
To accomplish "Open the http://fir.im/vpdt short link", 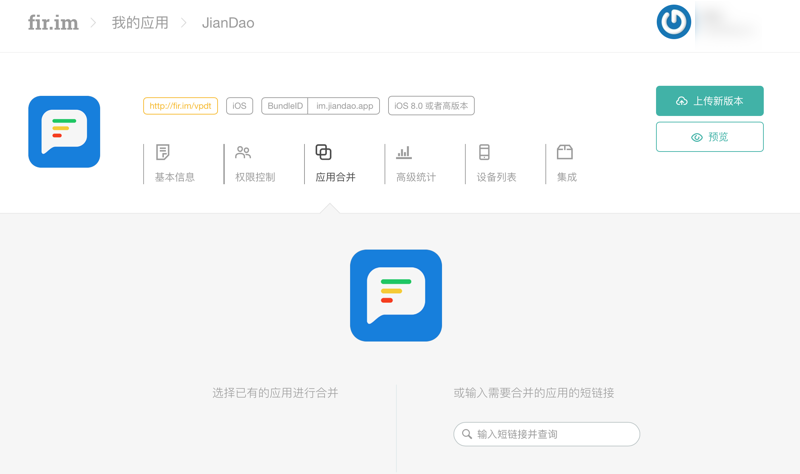I will [x=181, y=106].
